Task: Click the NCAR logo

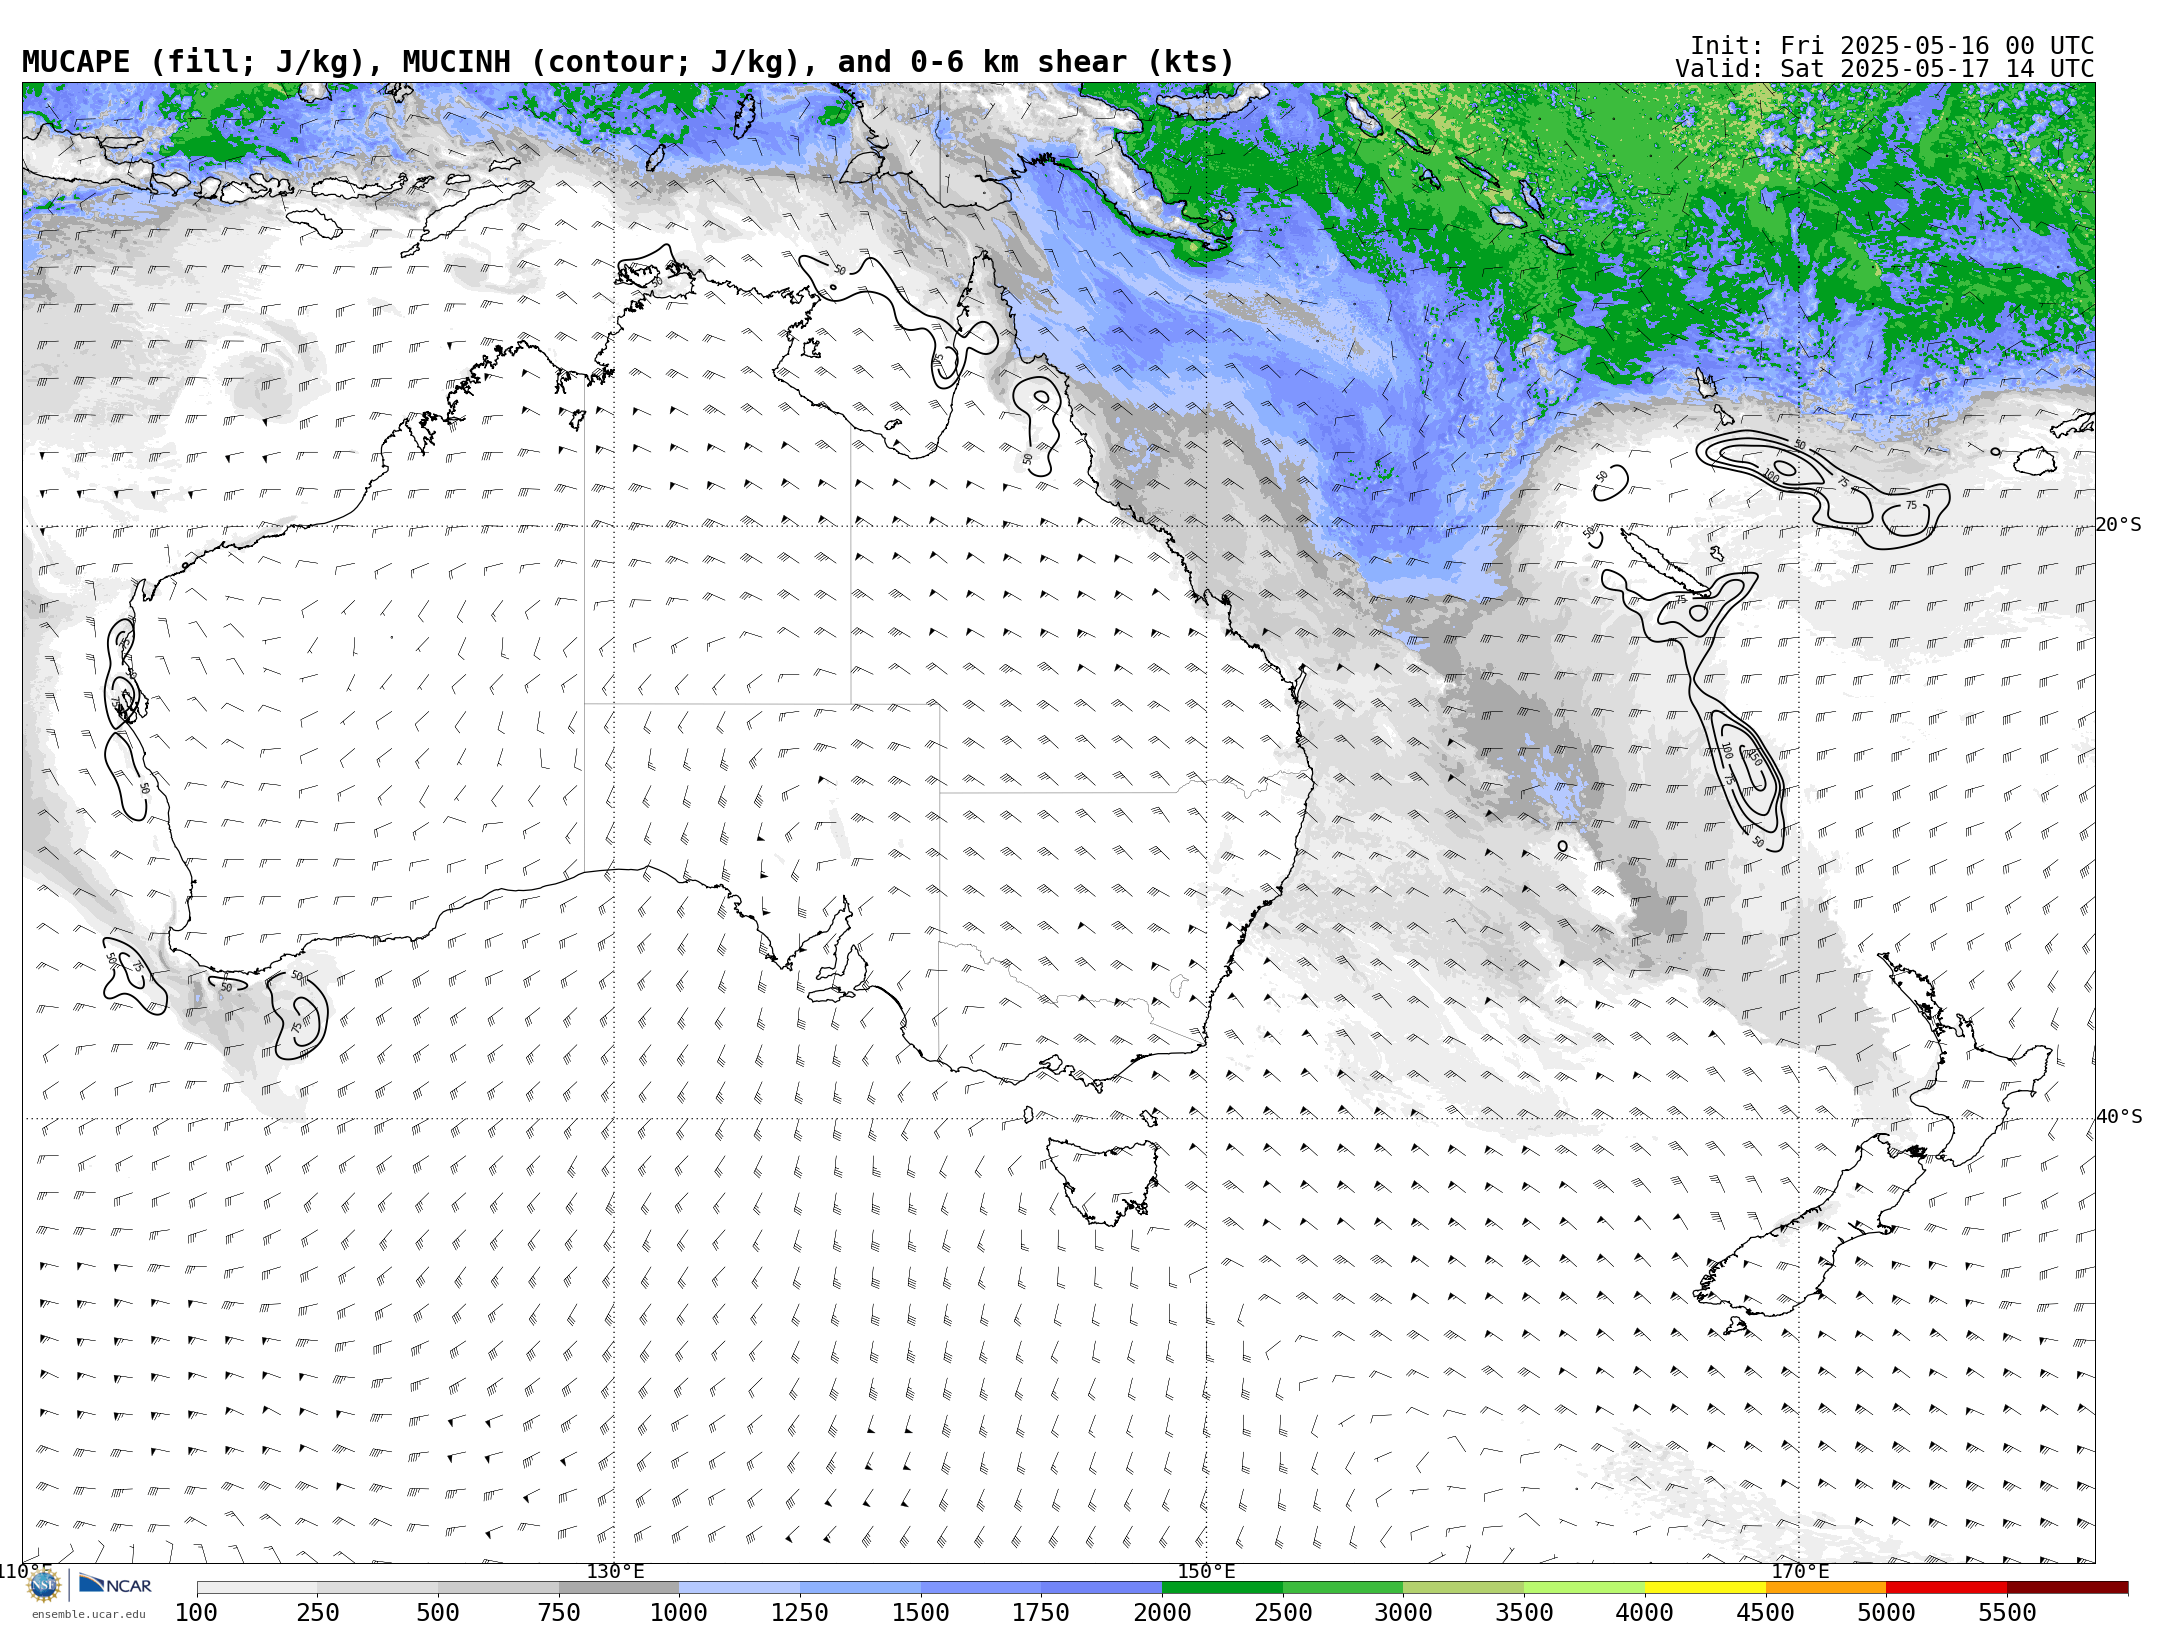Action: pyautogui.click(x=115, y=1585)
